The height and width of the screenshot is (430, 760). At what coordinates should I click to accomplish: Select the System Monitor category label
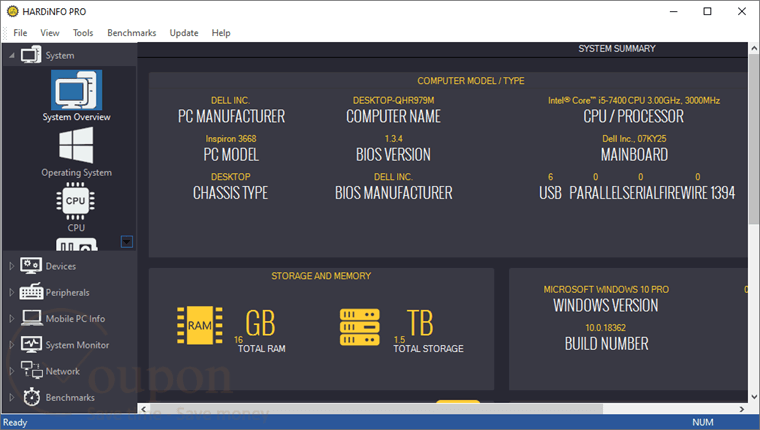77,345
